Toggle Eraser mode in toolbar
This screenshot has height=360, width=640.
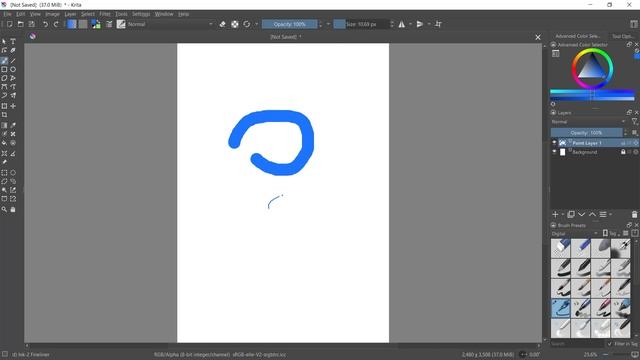tap(222, 24)
